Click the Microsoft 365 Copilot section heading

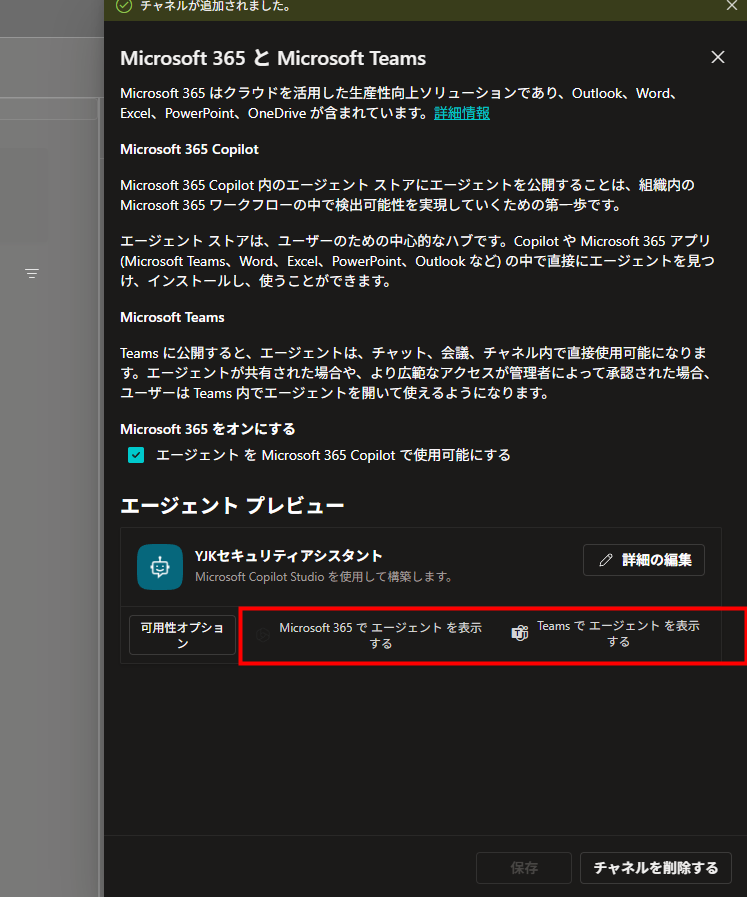click(189, 149)
